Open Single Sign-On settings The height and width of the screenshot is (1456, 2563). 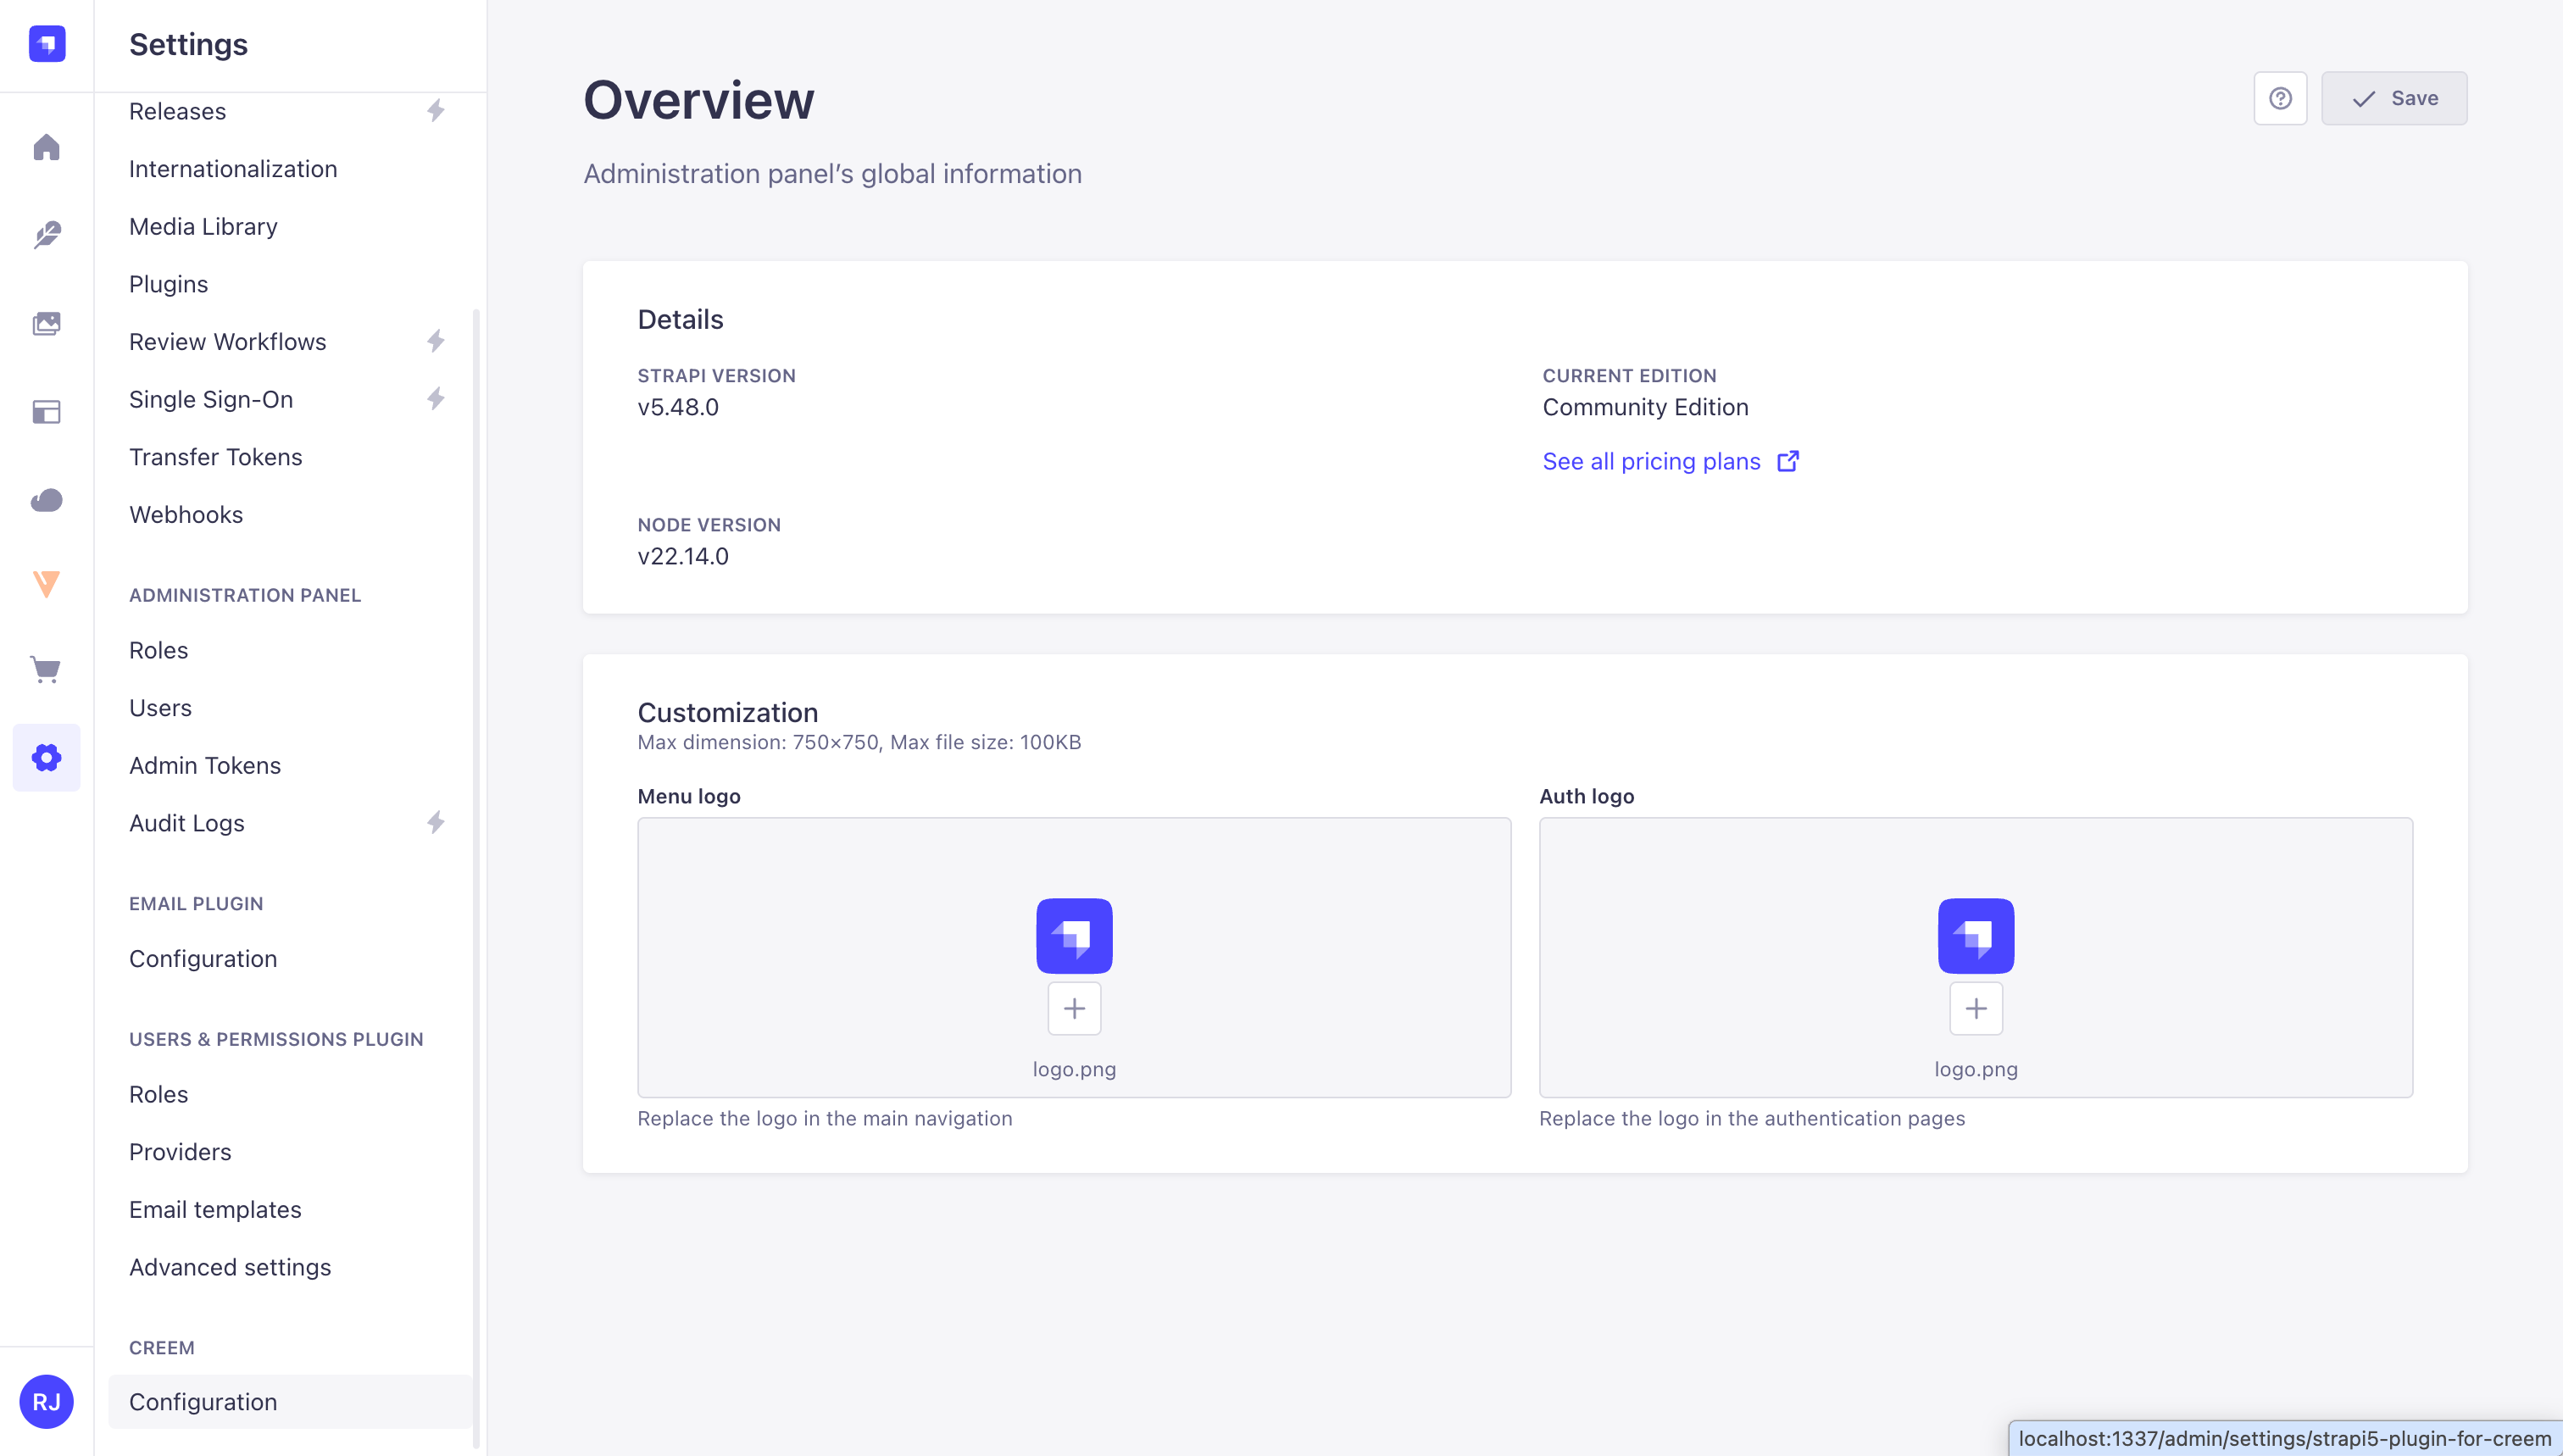(x=211, y=399)
